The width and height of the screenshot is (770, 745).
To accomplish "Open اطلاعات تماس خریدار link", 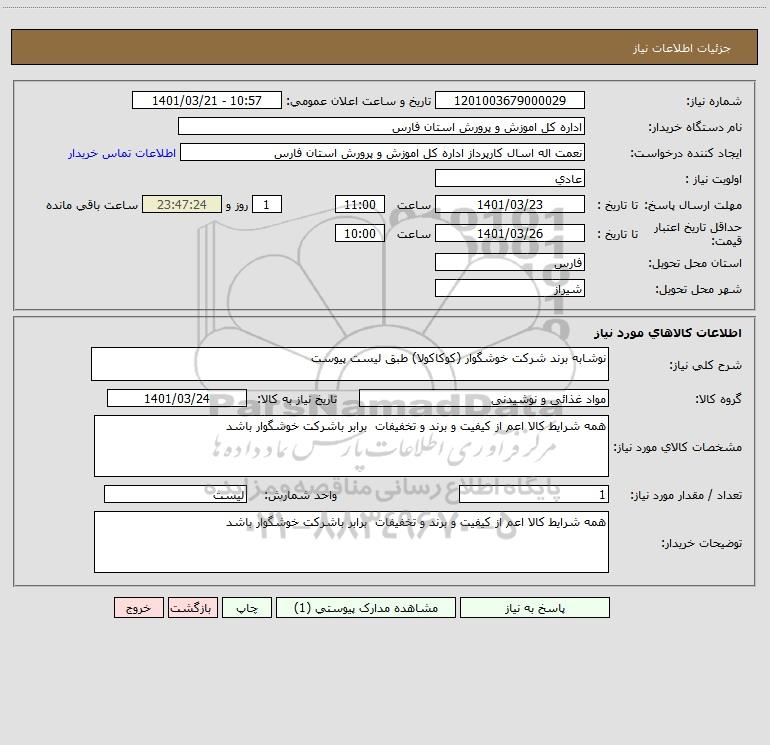I will (x=122, y=153).
